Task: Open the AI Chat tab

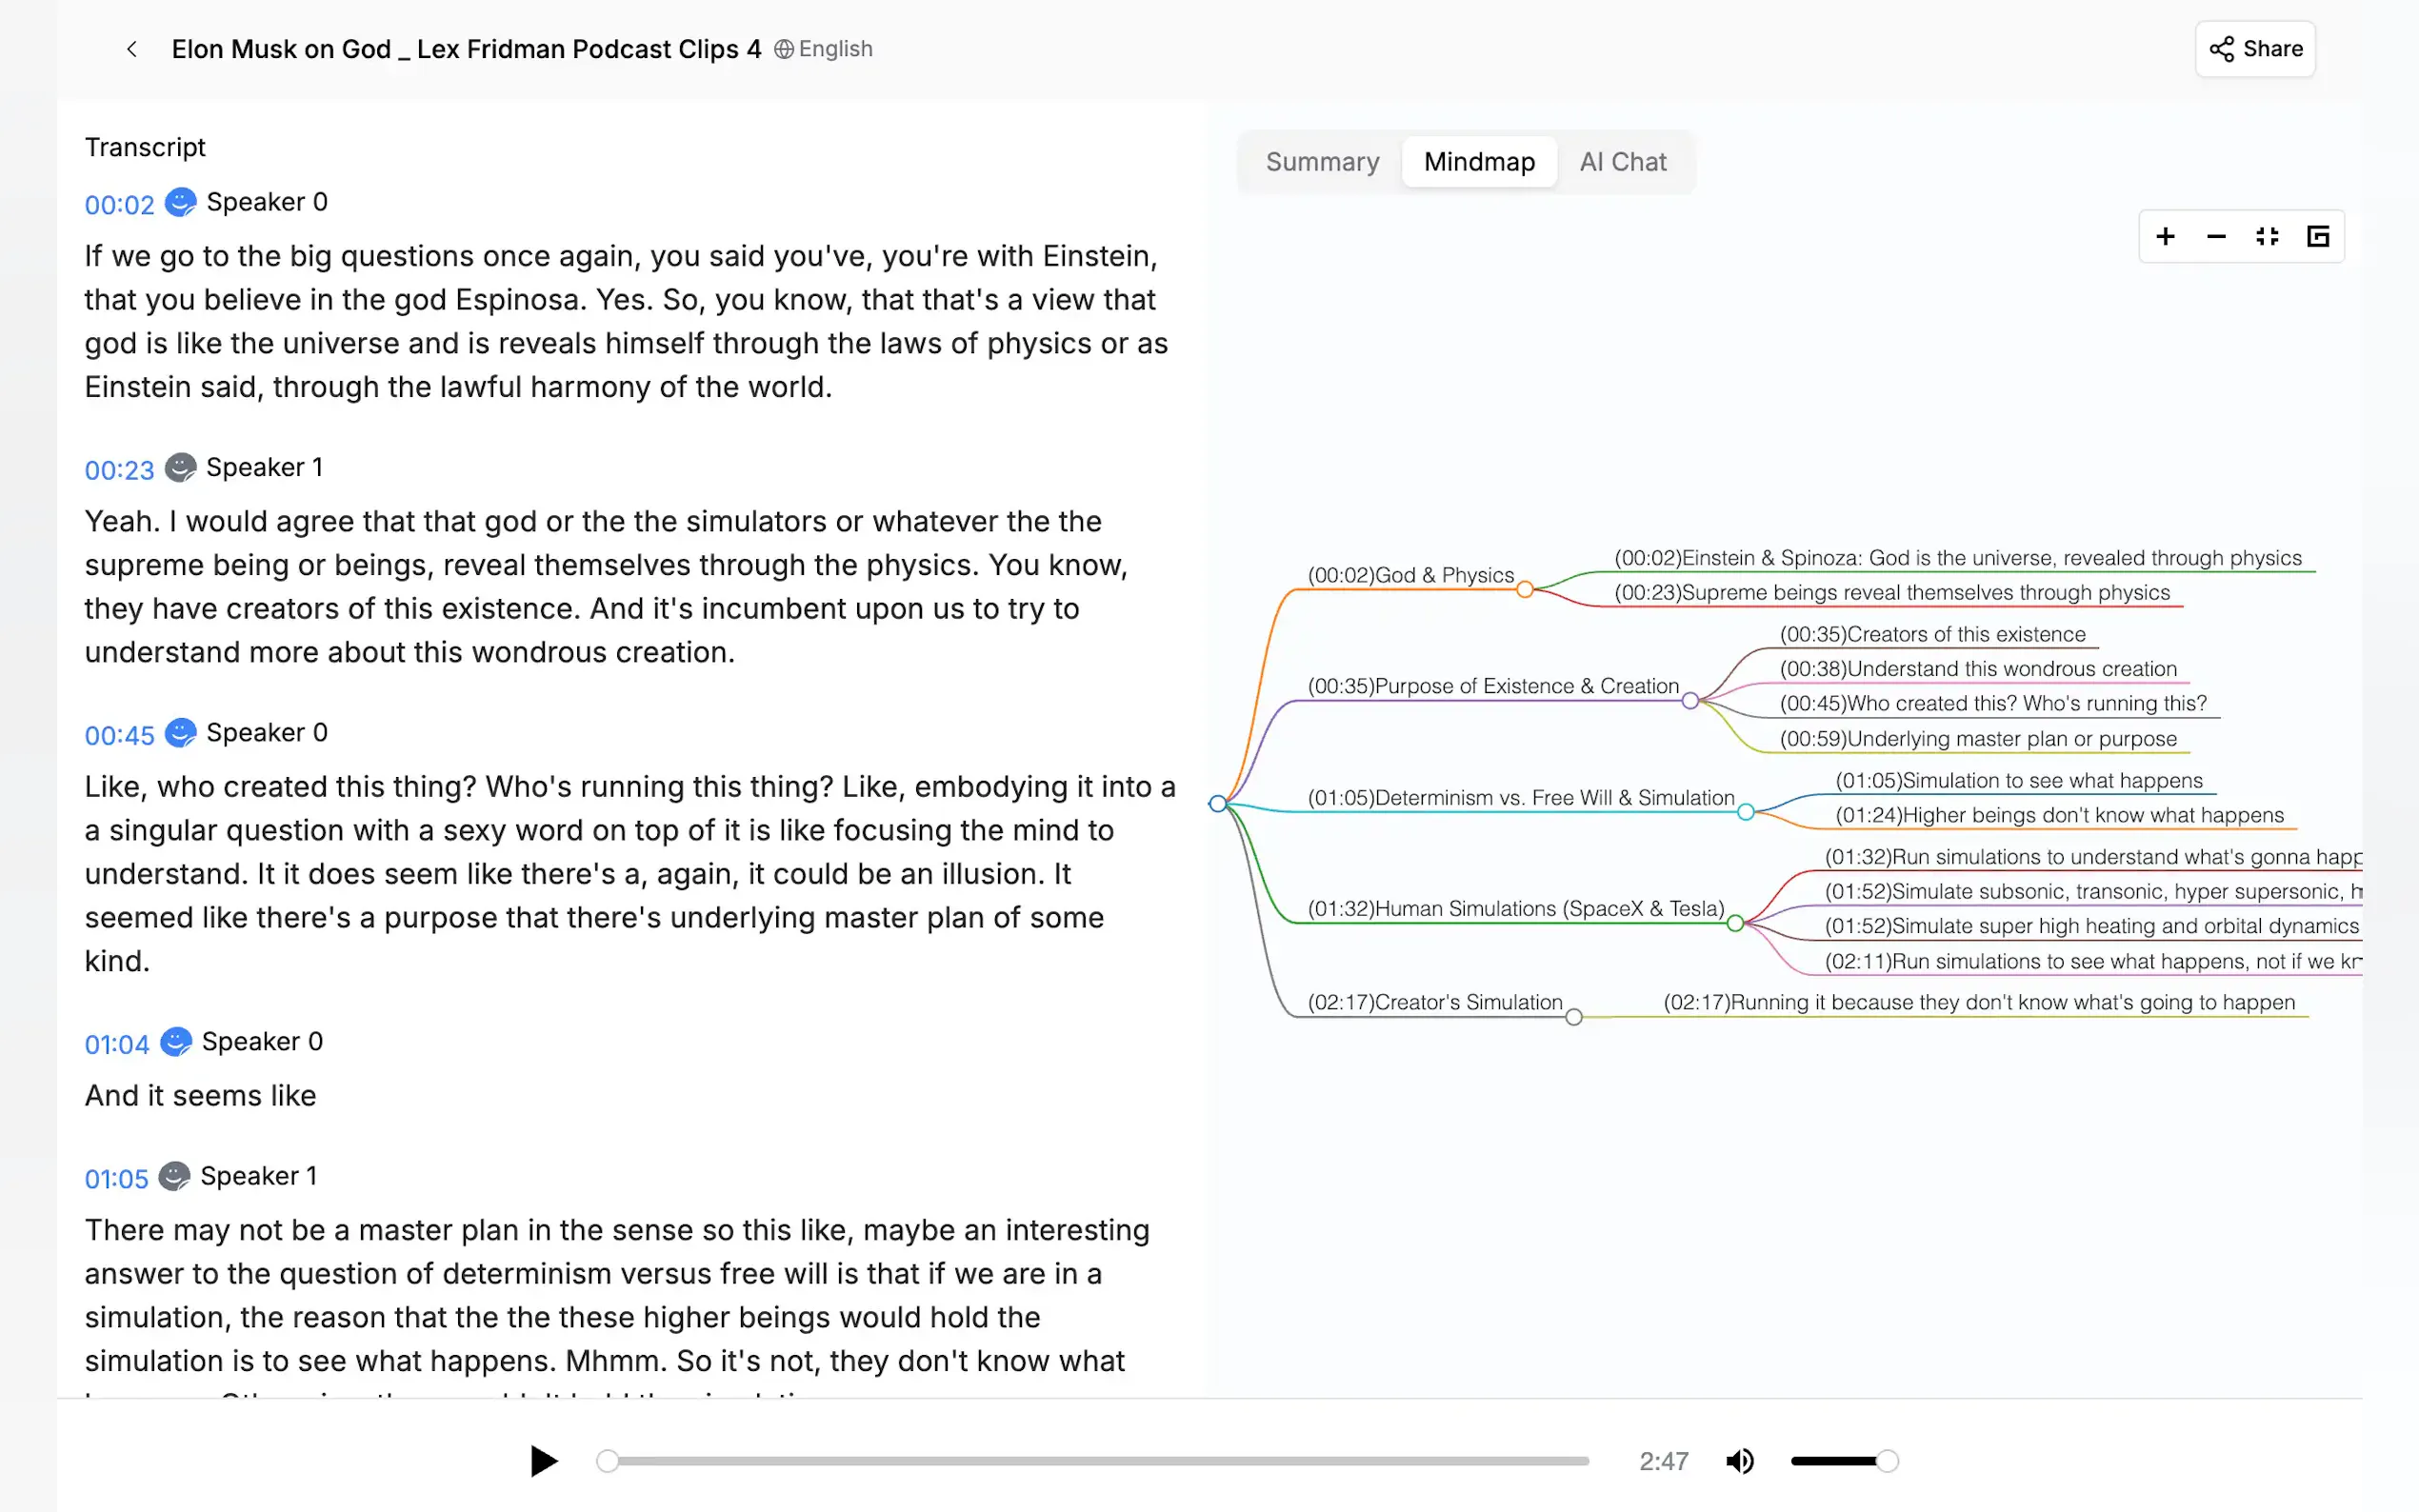Action: coord(1622,162)
